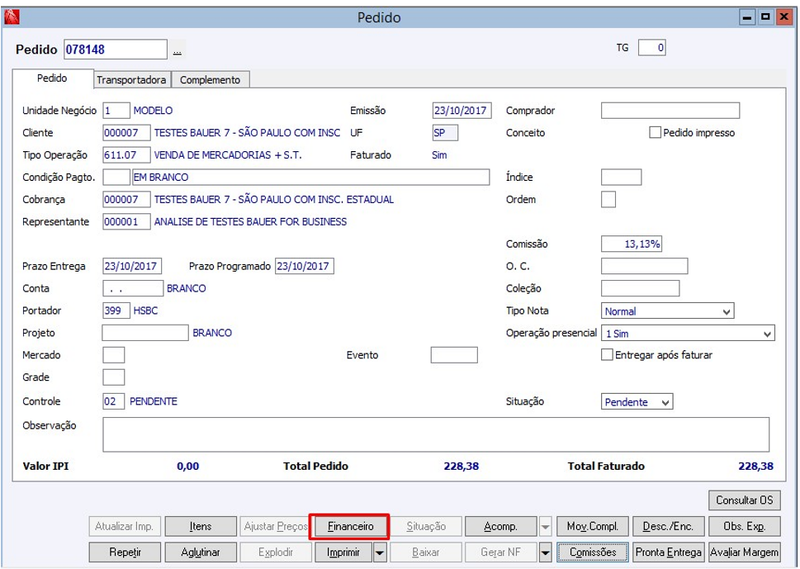The image size is (800, 569).
Task: Click the HSBC portador name
Action: (145, 310)
